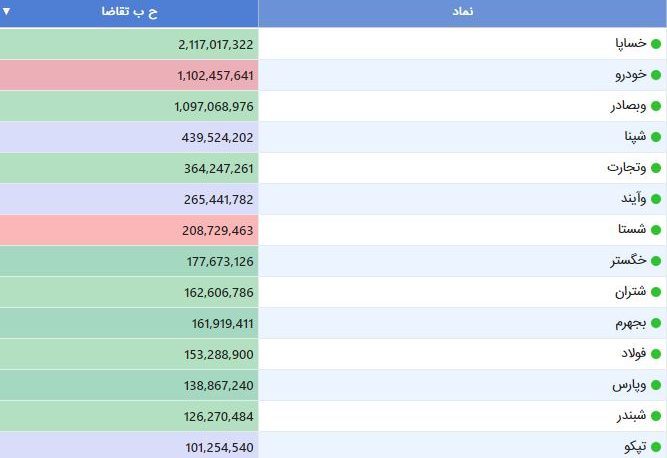Click the value 364,247,261

click(219, 168)
